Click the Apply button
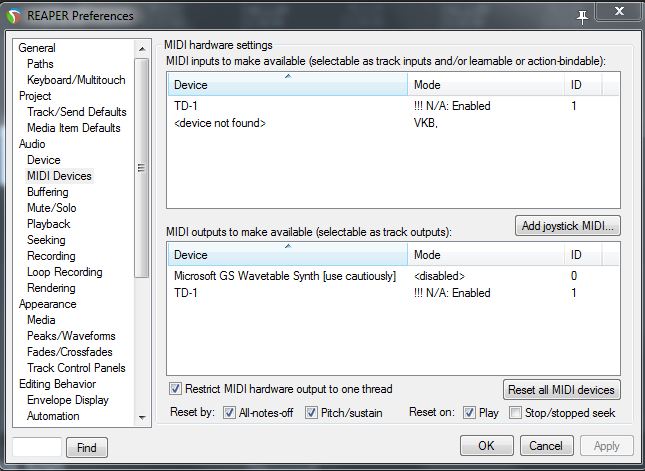This screenshot has width=645, height=471. [607, 446]
